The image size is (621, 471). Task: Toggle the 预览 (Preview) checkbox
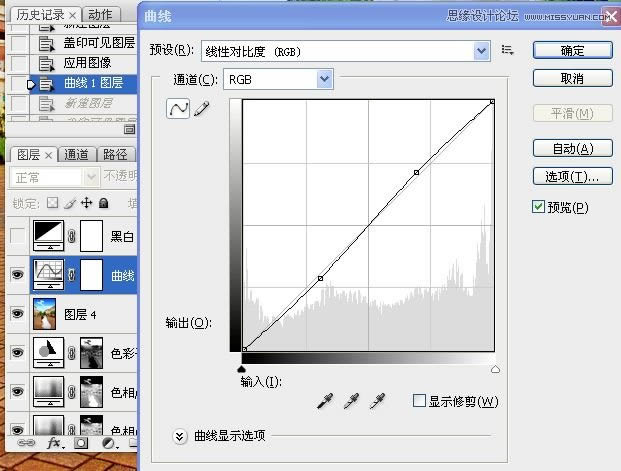click(539, 207)
